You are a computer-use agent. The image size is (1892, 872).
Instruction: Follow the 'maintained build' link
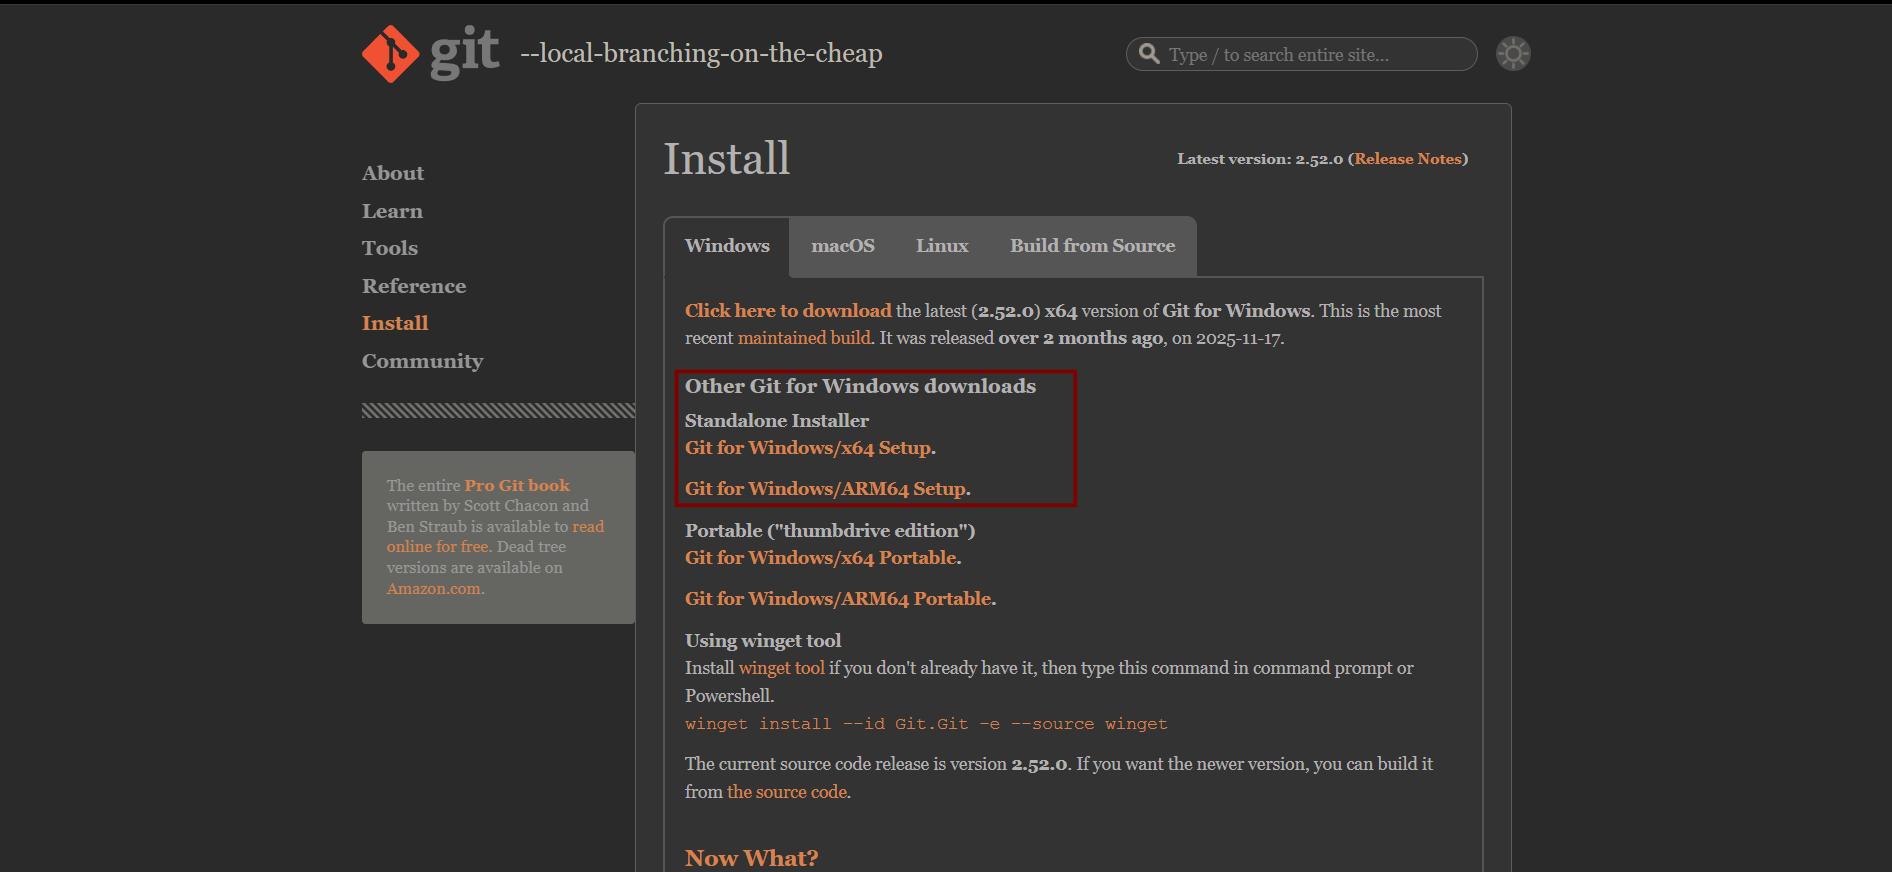(804, 338)
